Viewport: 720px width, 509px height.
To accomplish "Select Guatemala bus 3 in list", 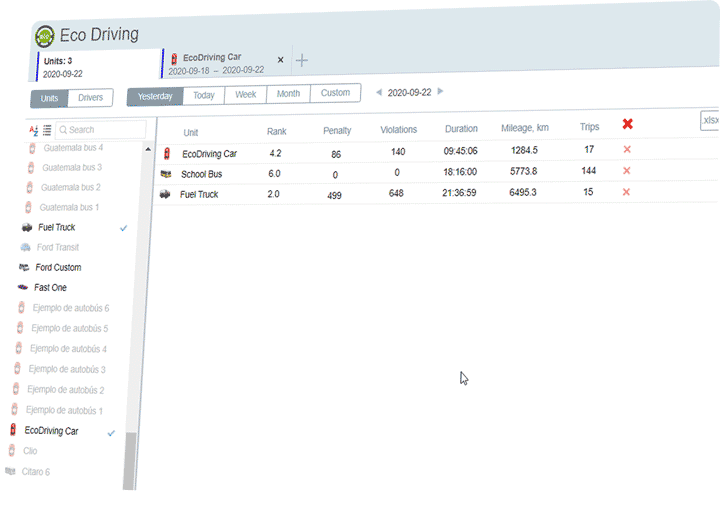I will [x=72, y=168].
